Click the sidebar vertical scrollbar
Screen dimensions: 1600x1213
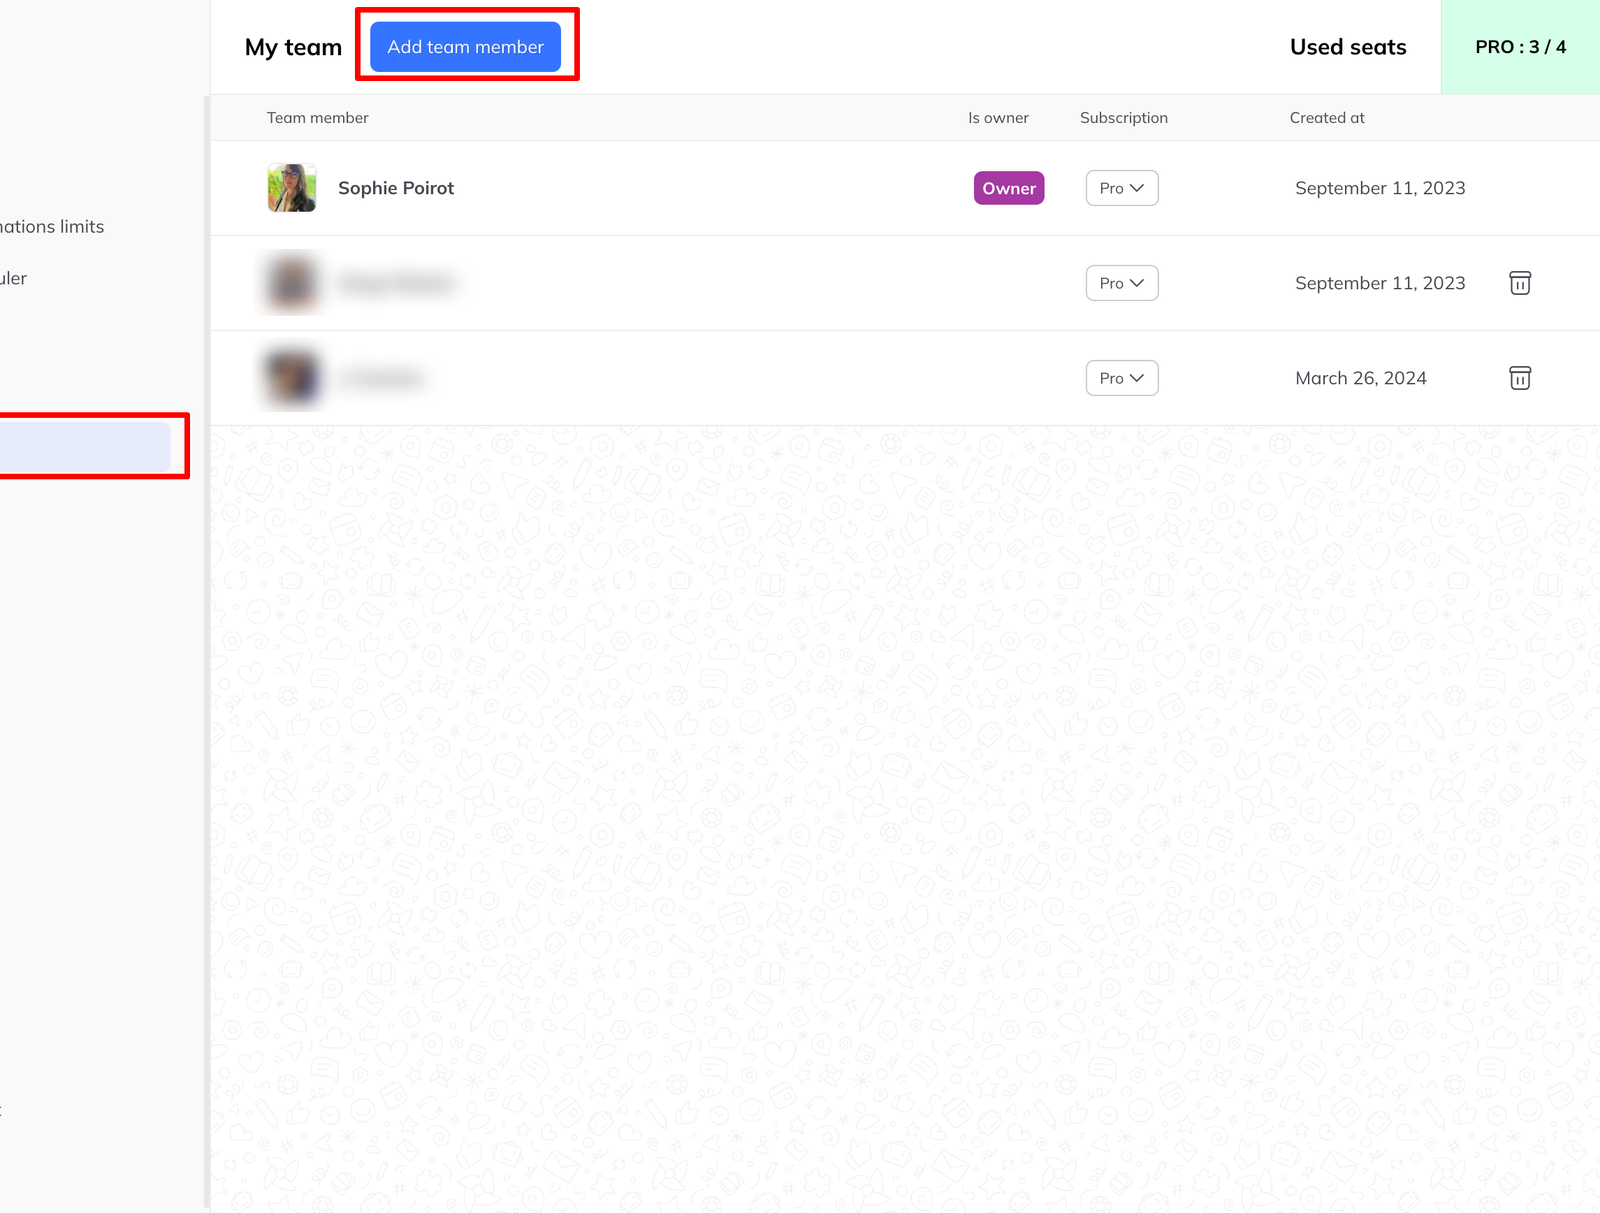pyautogui.click(x=207, y=652)
